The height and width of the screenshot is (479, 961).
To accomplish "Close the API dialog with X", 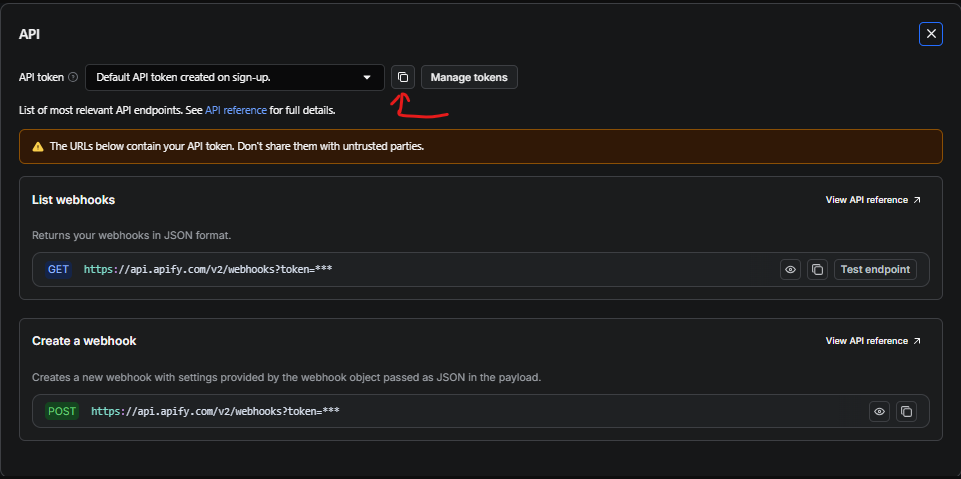I will (931, 34).
